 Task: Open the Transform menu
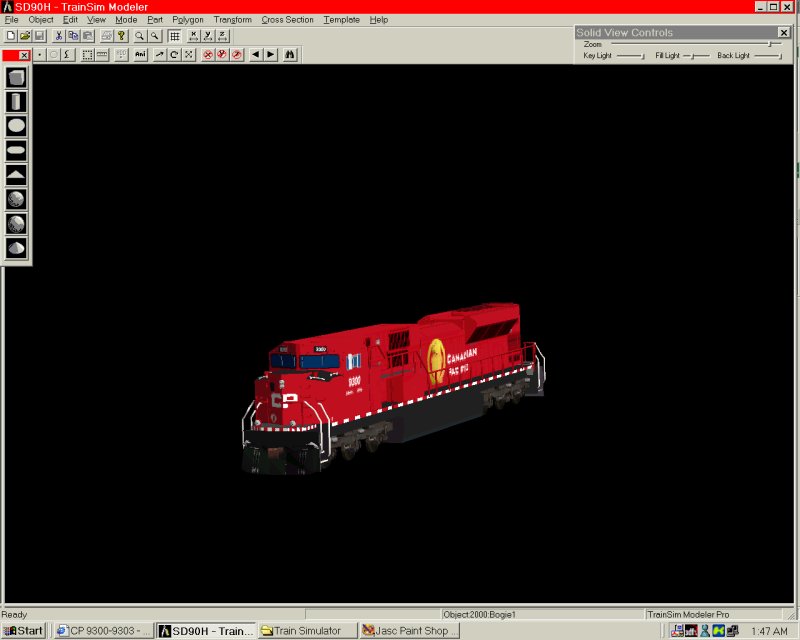click(233, 19)
